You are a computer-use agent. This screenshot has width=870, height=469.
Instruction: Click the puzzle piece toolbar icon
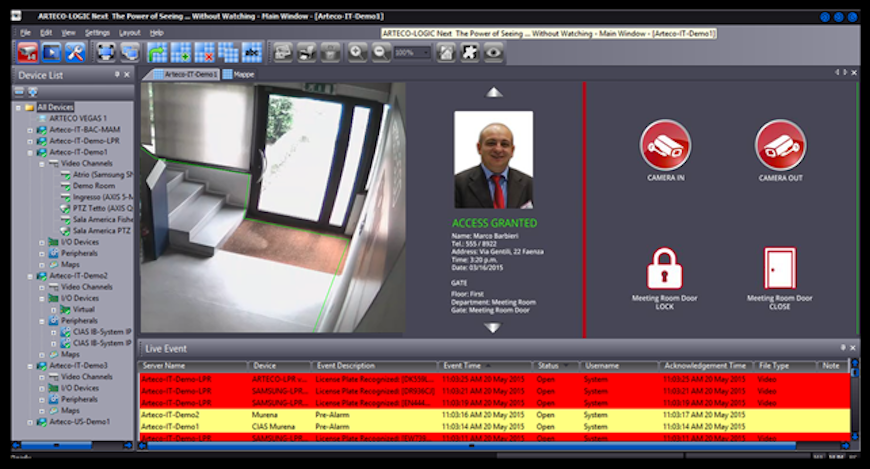[469, 53]
